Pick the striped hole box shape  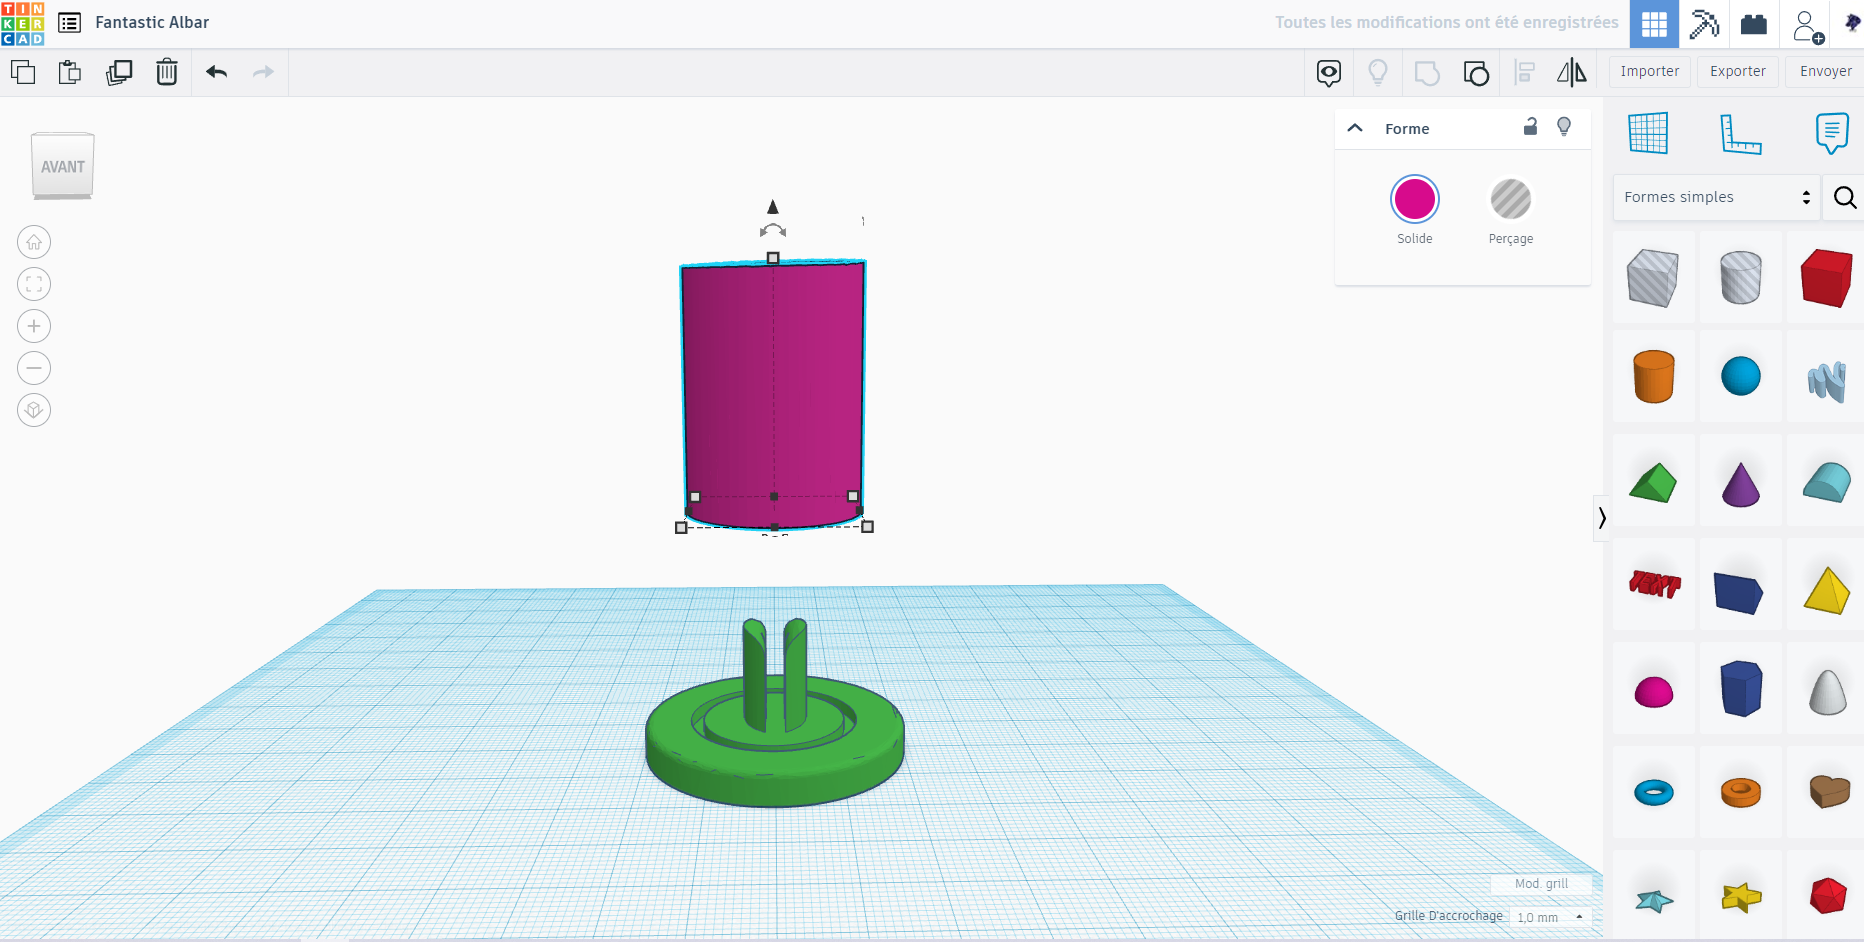pos(1653,278)
